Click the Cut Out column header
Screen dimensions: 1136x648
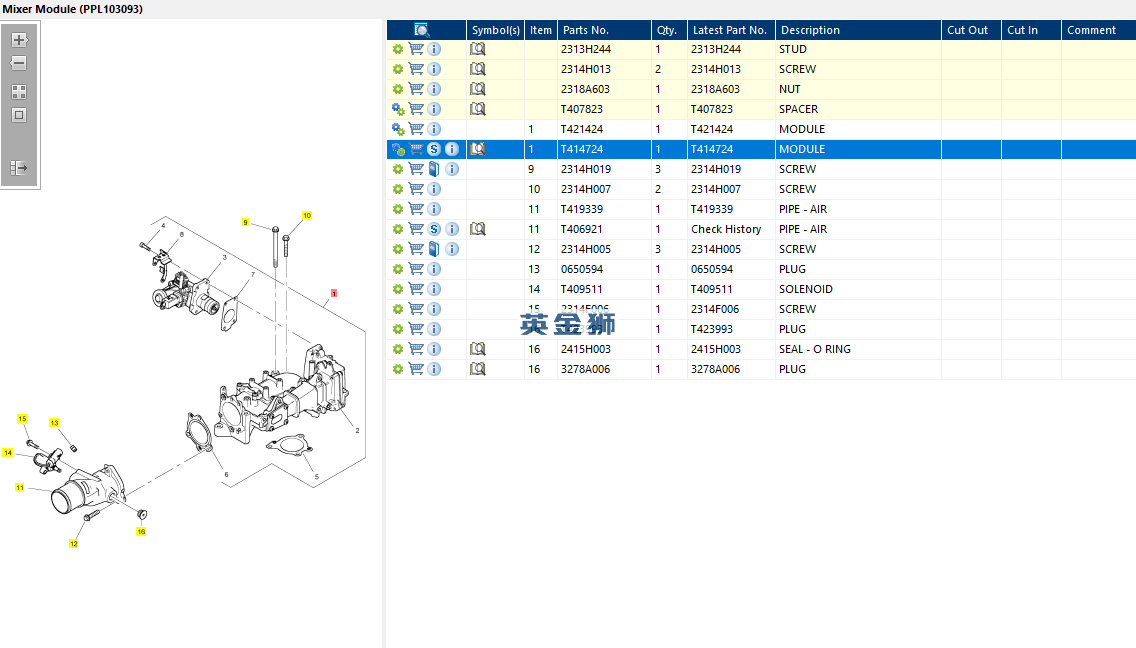[971, 30]
